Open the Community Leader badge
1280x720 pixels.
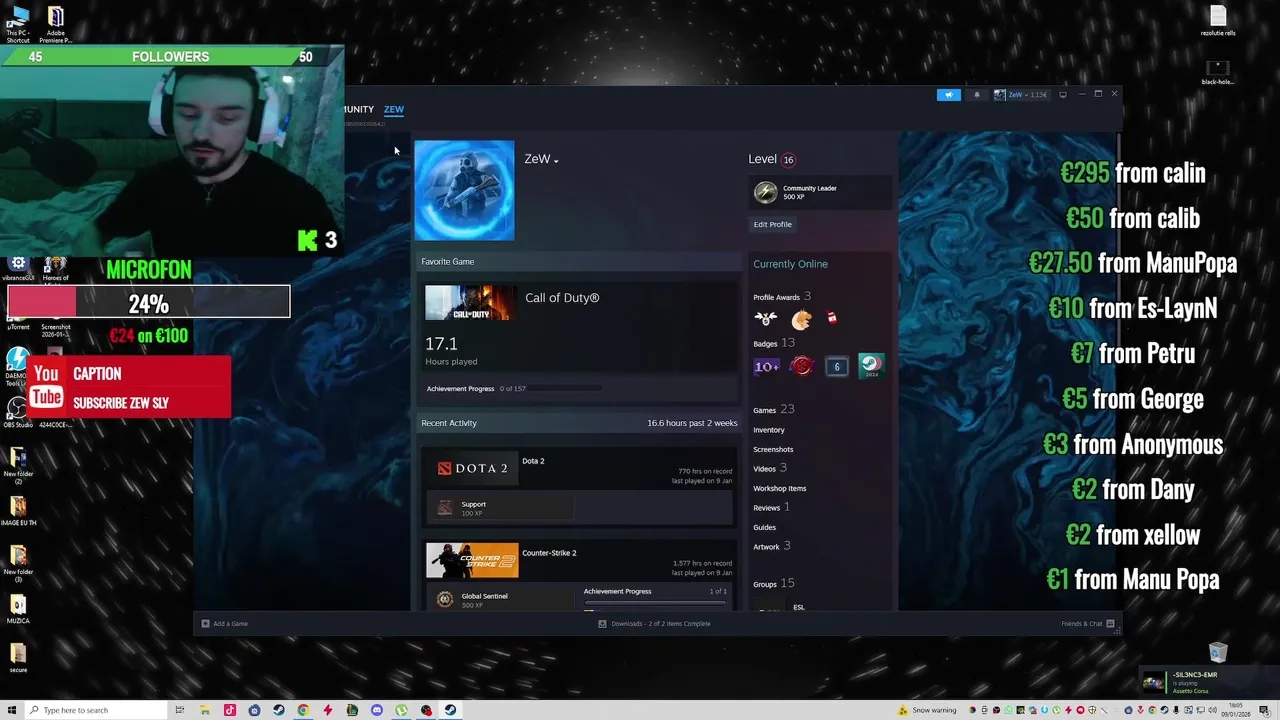(x=820, y=192)
